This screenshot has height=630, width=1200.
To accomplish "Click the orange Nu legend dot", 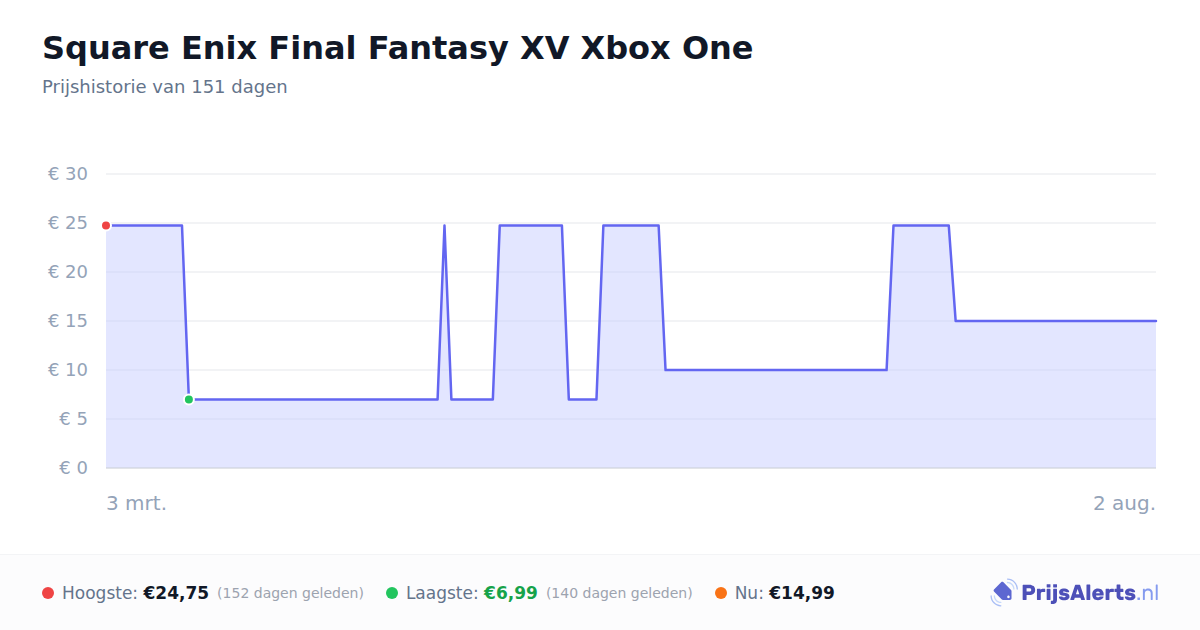I will (721, 593).
